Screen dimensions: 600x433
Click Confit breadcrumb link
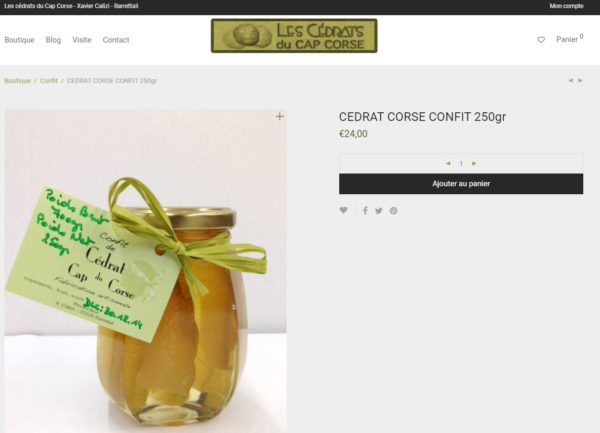(x=49, y=81)
